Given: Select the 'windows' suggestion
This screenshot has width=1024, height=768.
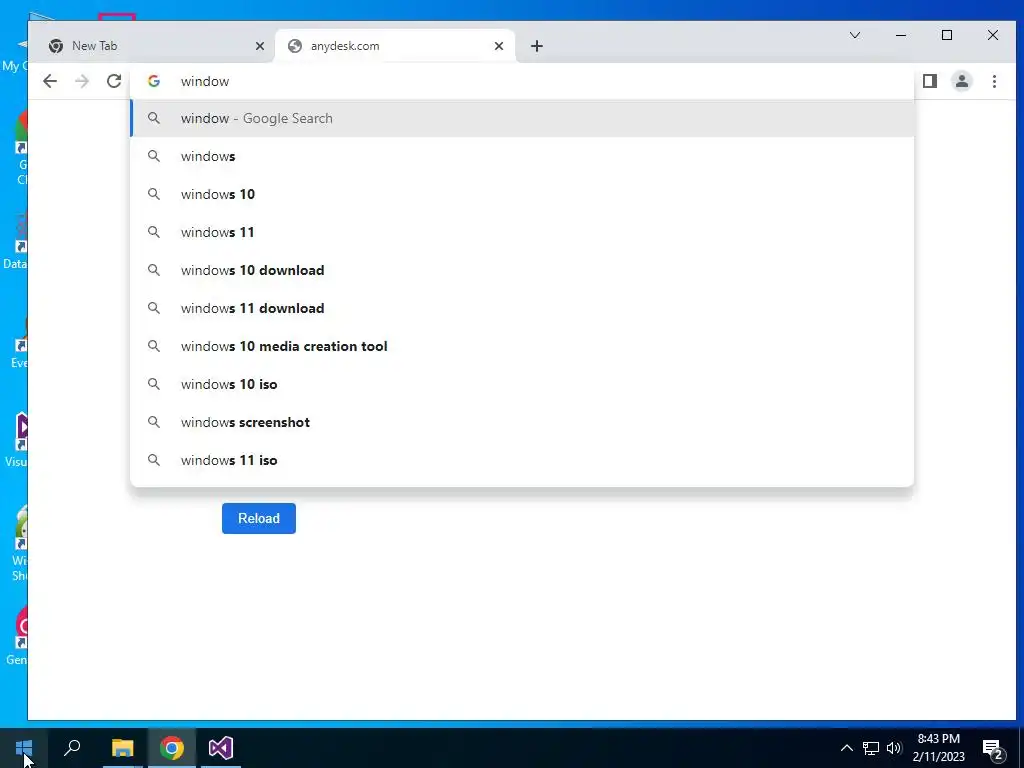Looking at the screenshot, I should [522, 156].
